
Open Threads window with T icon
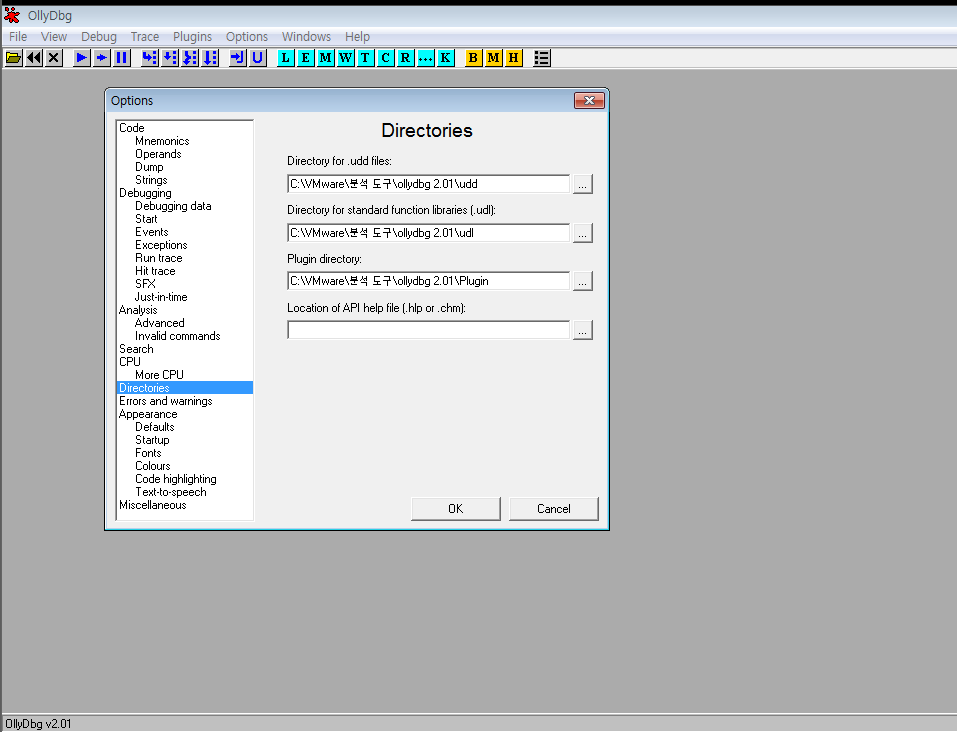point(365,58)
